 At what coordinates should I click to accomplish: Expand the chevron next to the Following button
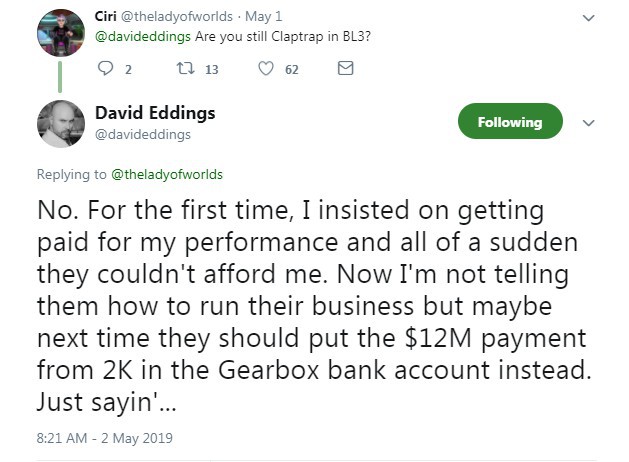(x=588, y=123)
